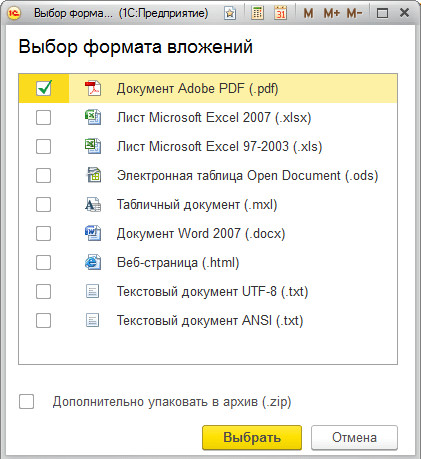
Task: Select the 'Документ Adobe PDF (.pdf)' row text
Action: (197, 89)
